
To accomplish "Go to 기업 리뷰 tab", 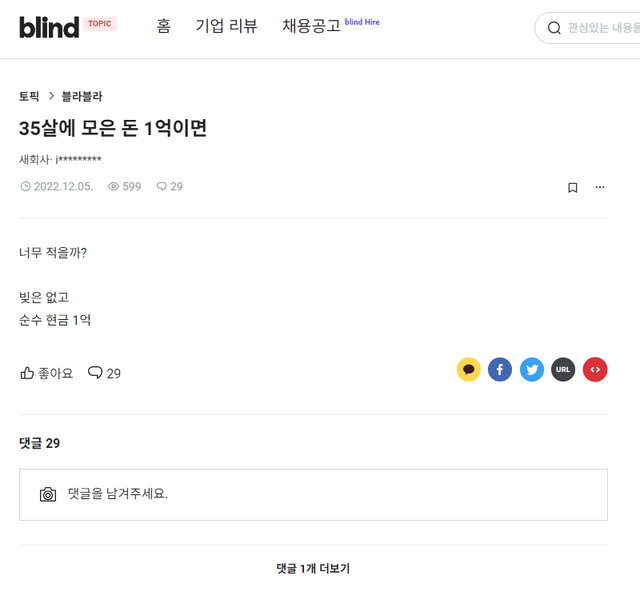I will coord(226,27).
